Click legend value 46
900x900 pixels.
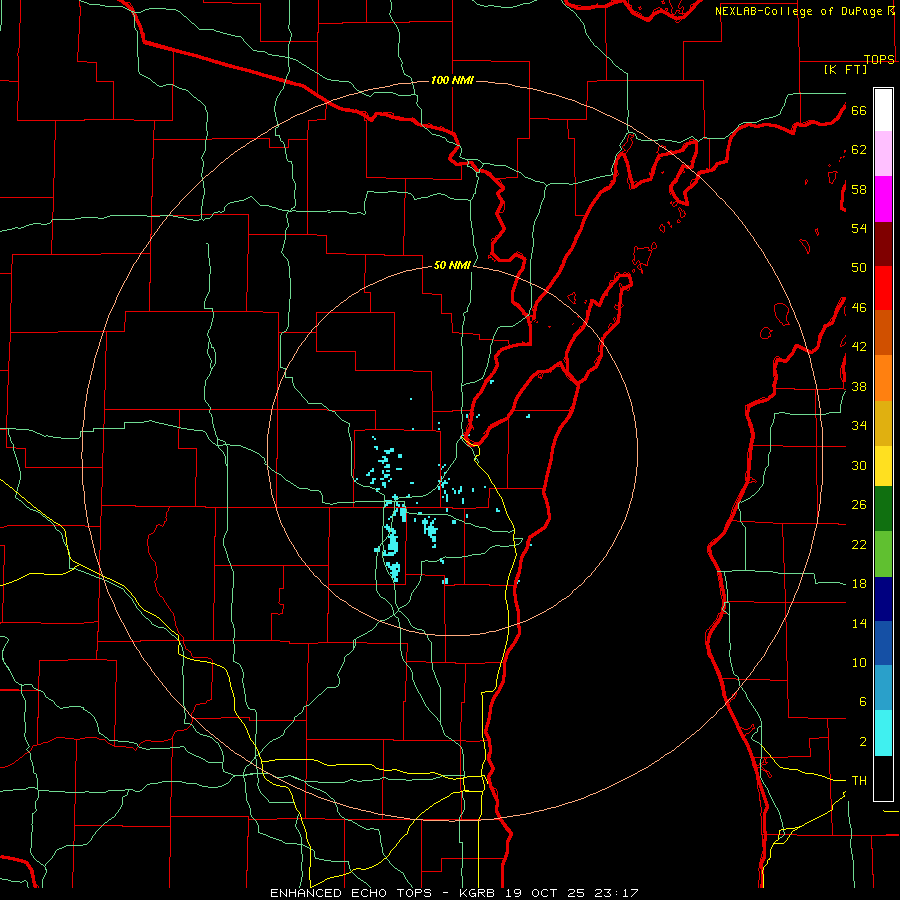pyautogui.click(x=859, y=308)
